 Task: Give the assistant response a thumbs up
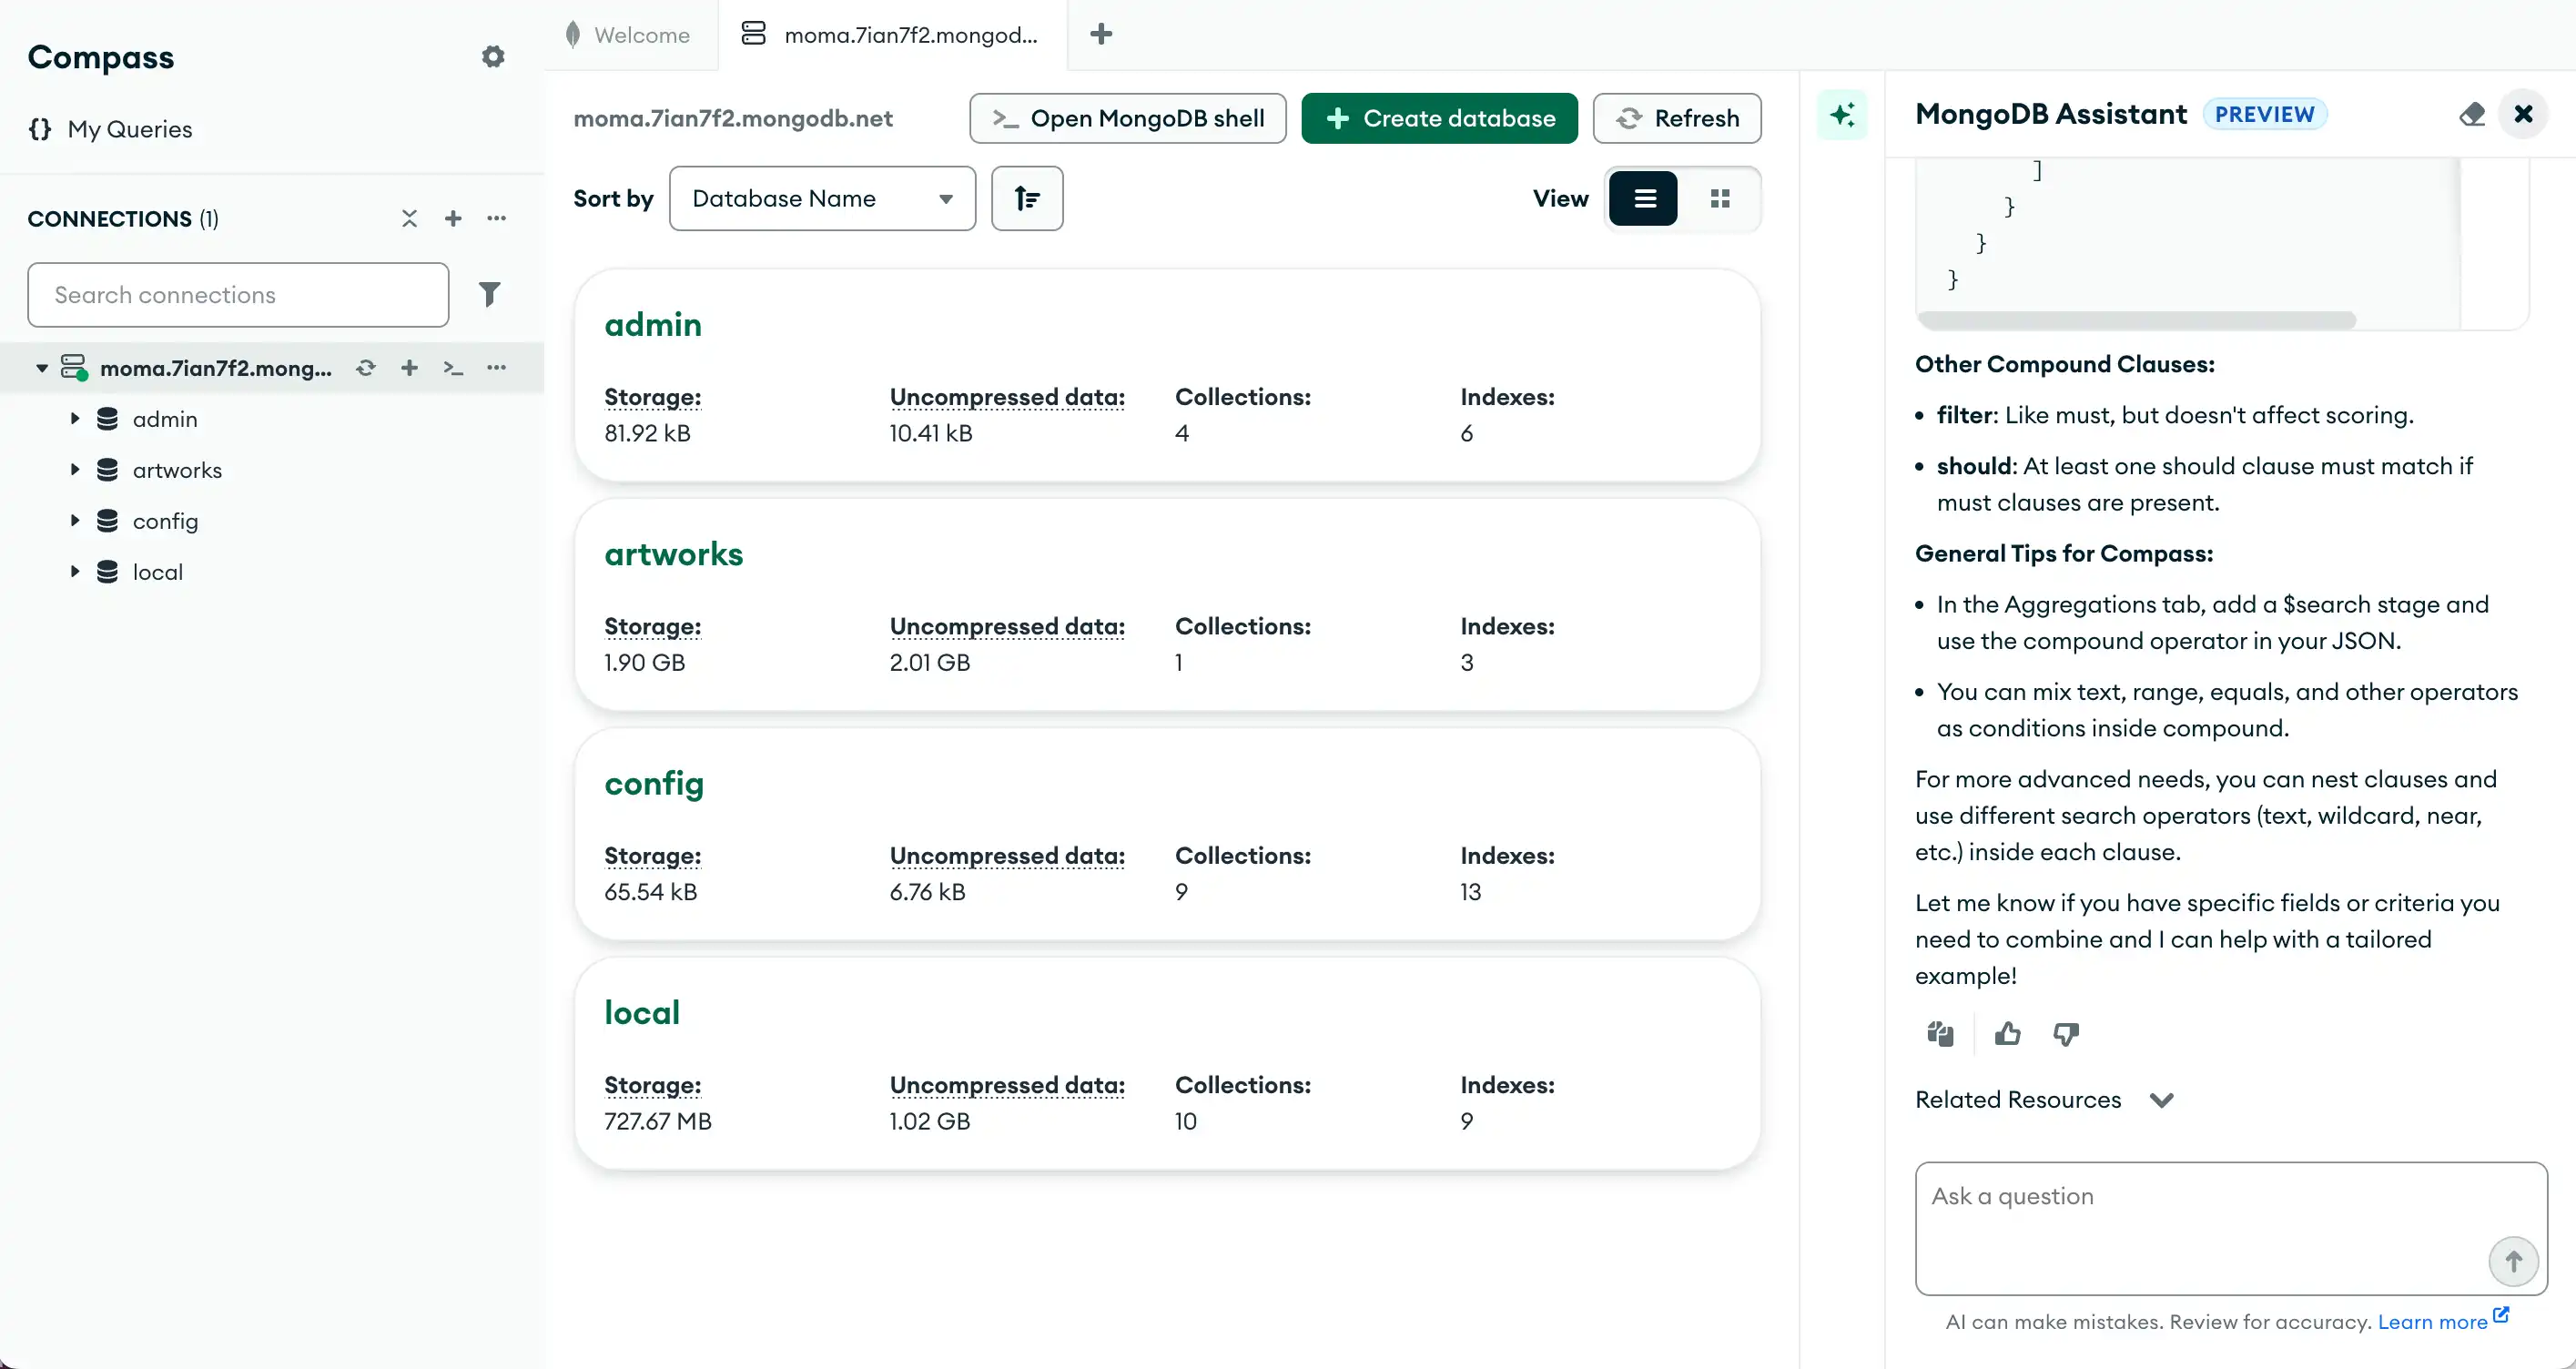pos(2007,1033)
